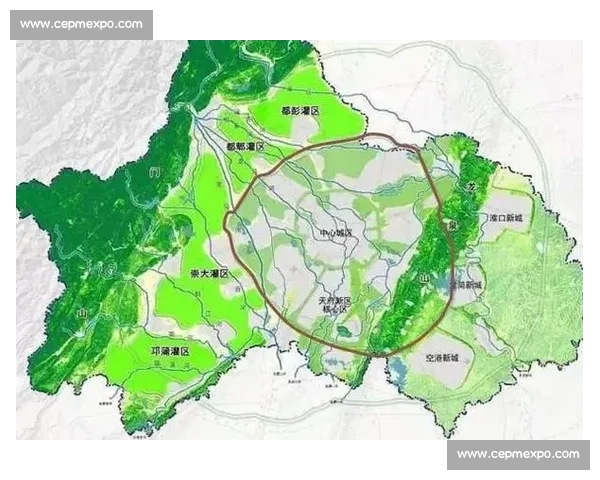Select the 都郫灌区 map label
Viewport: 600px width, 480px height.
tap(245, 147)
